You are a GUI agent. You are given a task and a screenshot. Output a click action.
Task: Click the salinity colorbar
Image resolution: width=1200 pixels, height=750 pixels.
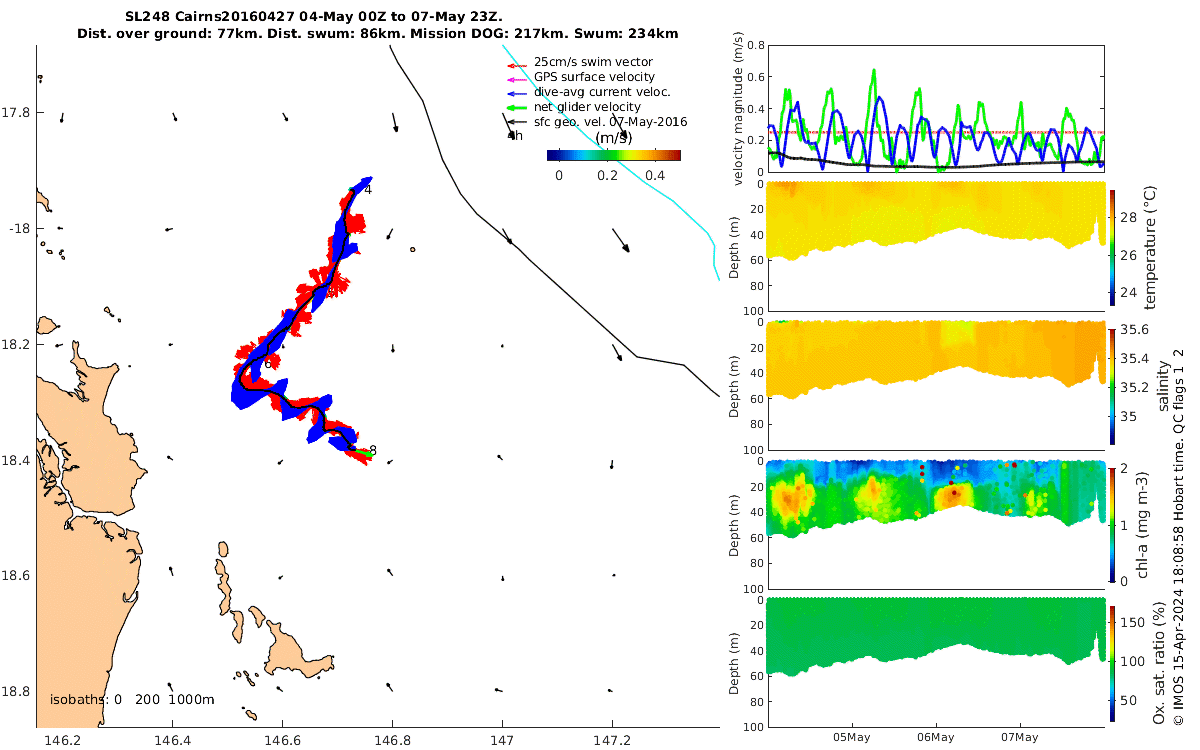1113,385
